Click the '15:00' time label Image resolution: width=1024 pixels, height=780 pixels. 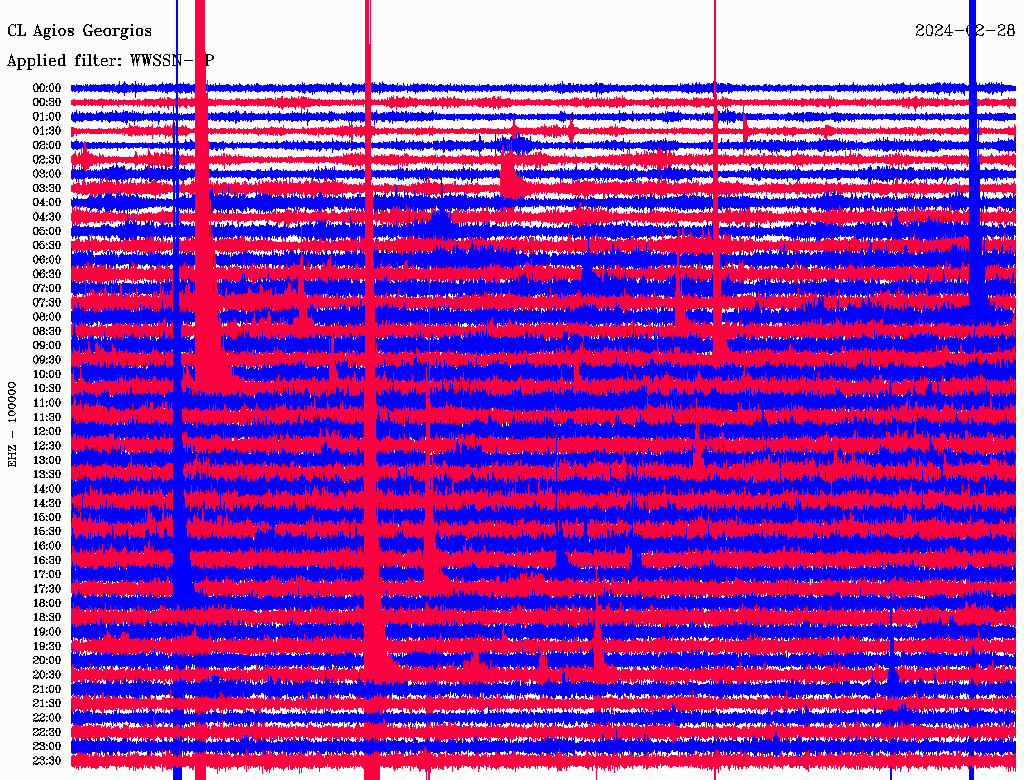pyautogui.click(x=47, y=517)
